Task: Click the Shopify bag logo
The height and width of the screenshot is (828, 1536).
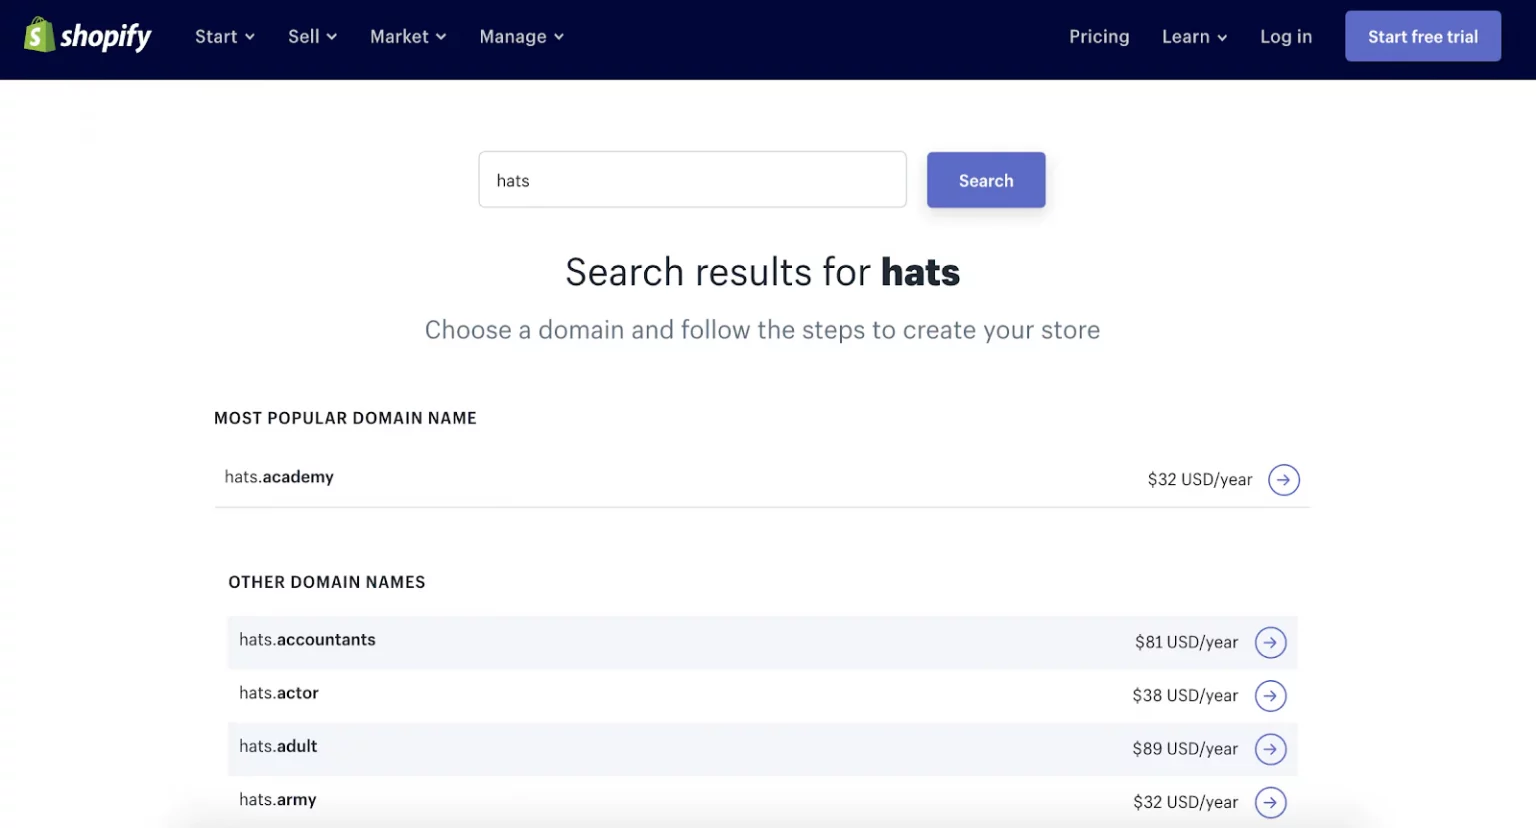Action: click(39, 35)
